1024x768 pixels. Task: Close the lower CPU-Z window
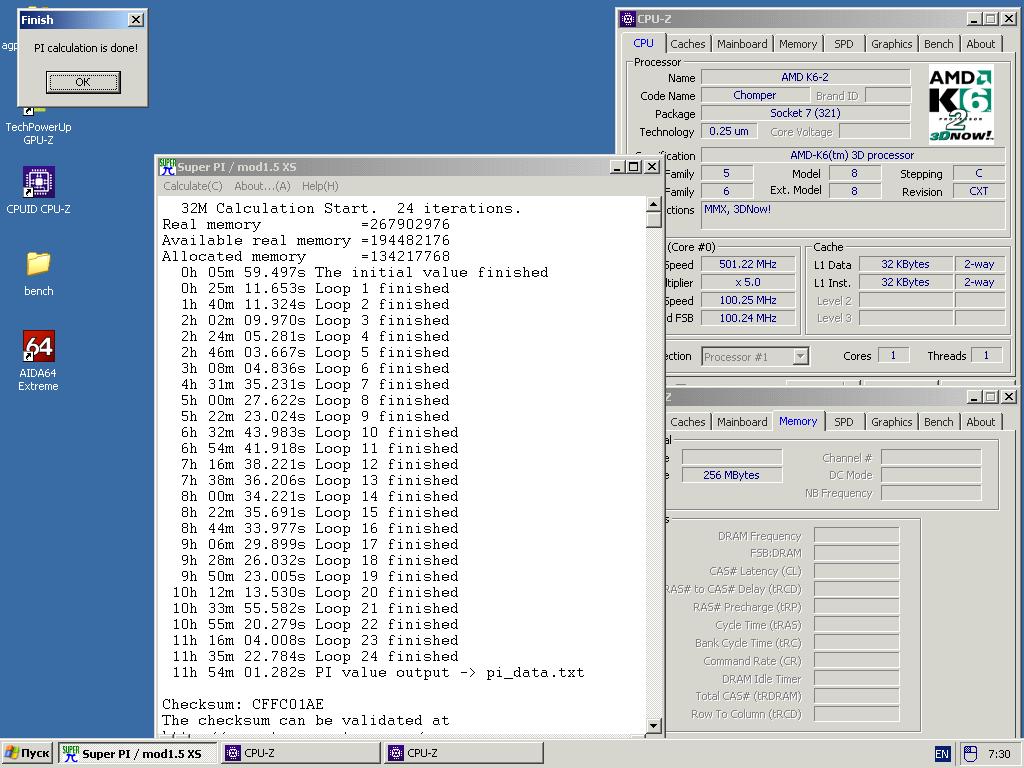1008,396
